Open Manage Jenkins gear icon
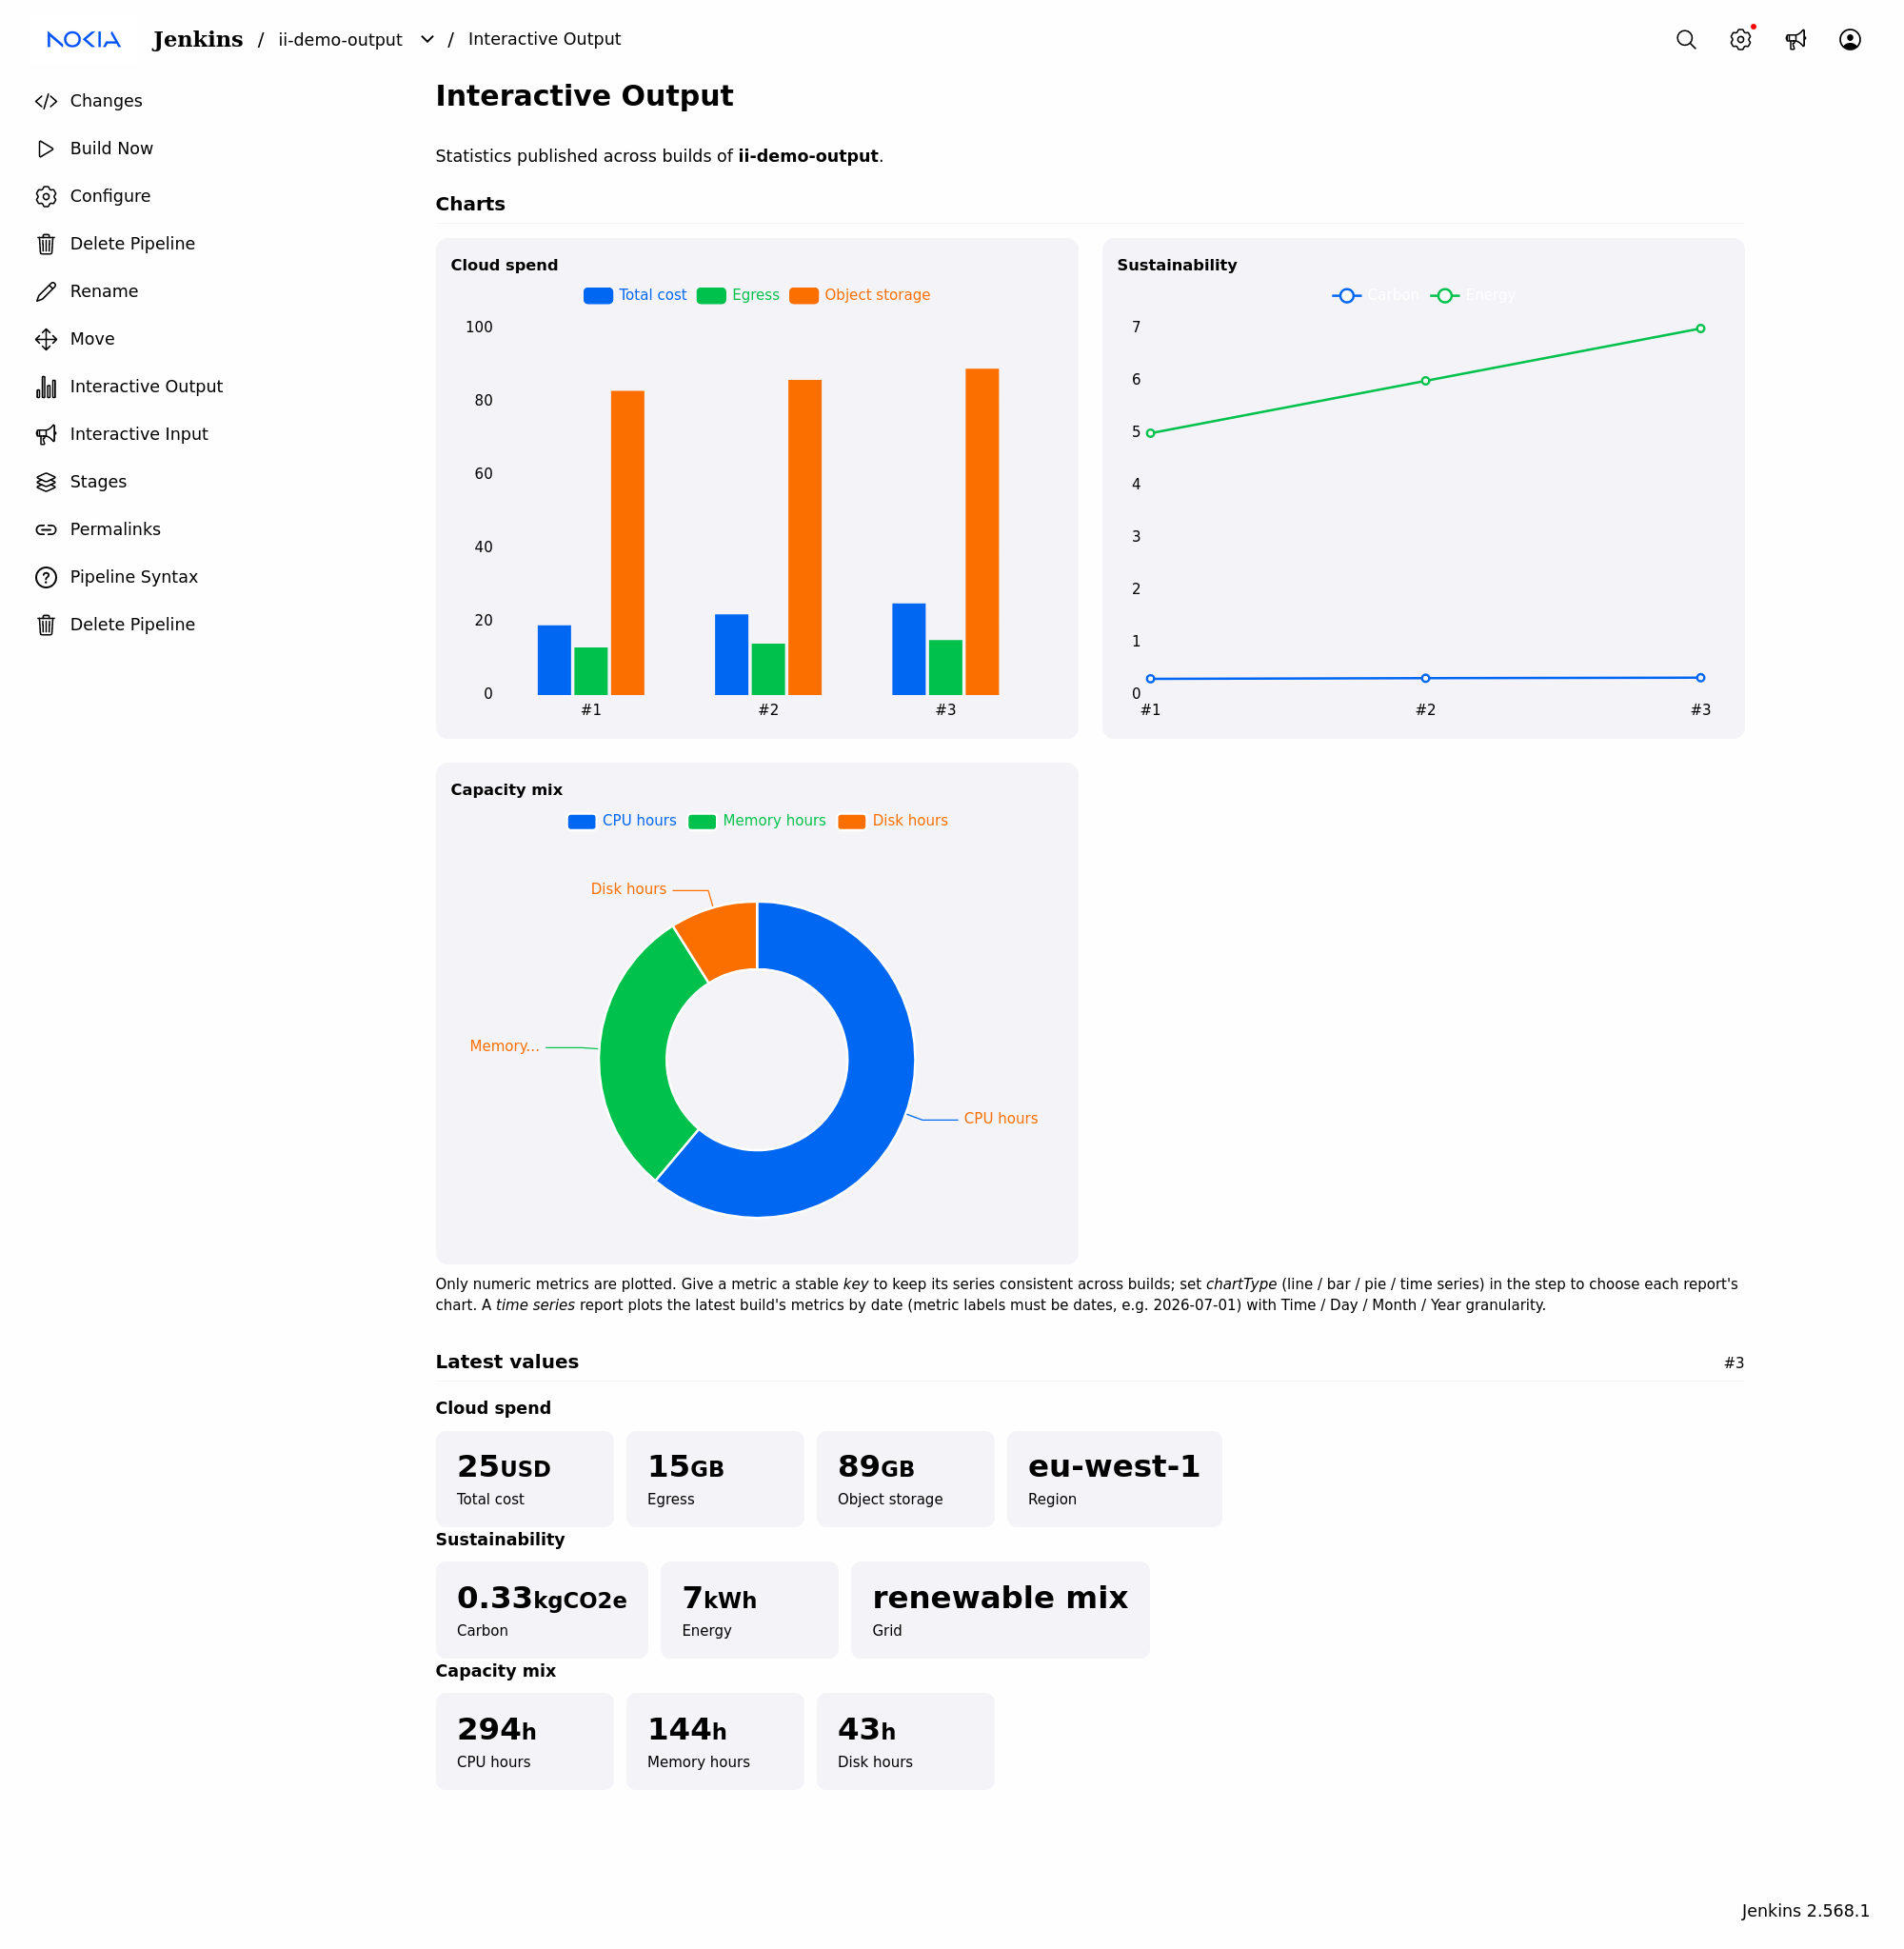This screenshot has height=1949, width=1904. coord(1741,39)
